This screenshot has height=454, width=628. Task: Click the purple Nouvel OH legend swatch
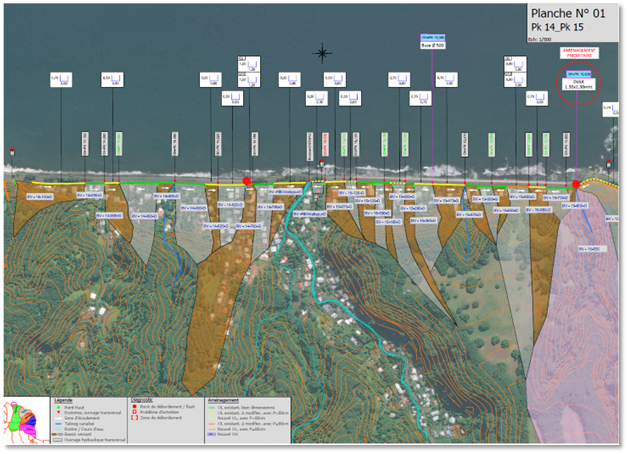pyautogui.click(x=211, y=434)
